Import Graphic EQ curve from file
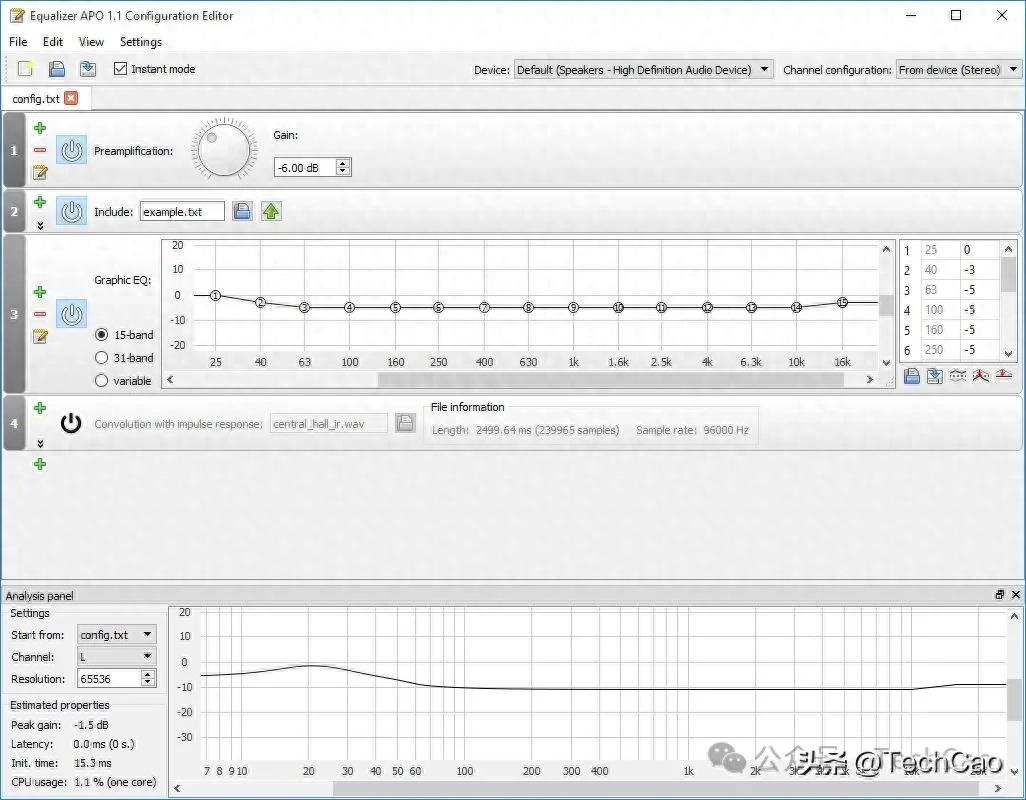The height and width of the screenshot is (800, 1026). (911, 375)
